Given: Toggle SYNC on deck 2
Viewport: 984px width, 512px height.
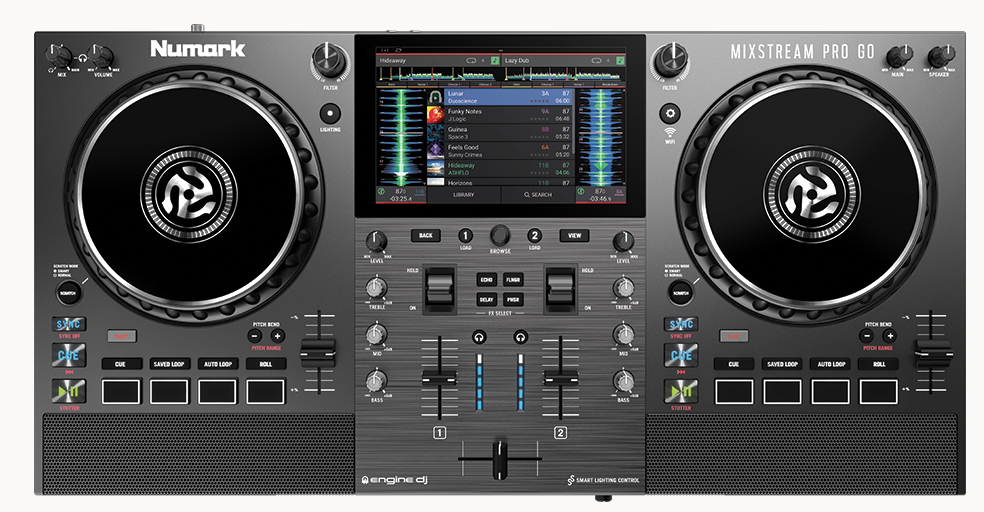Looking at the screenshot, I should (x=682, y=324).
